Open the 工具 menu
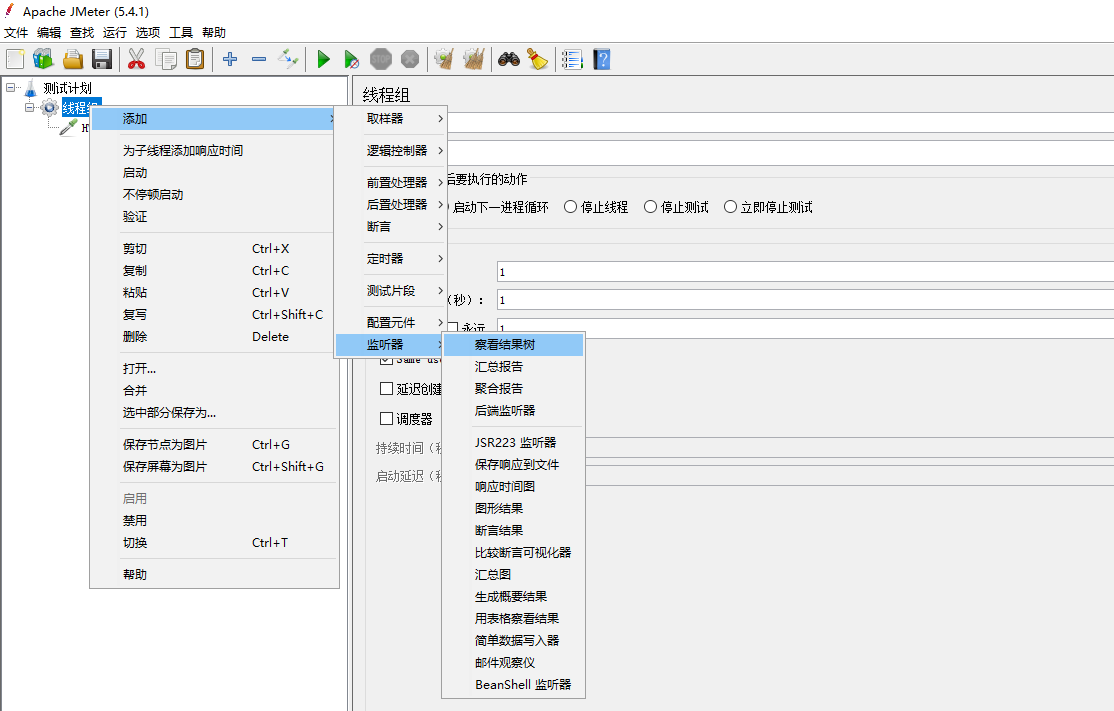Image resolution: width=1114 pixels, height=711 pixels. [x=180, y=33]
